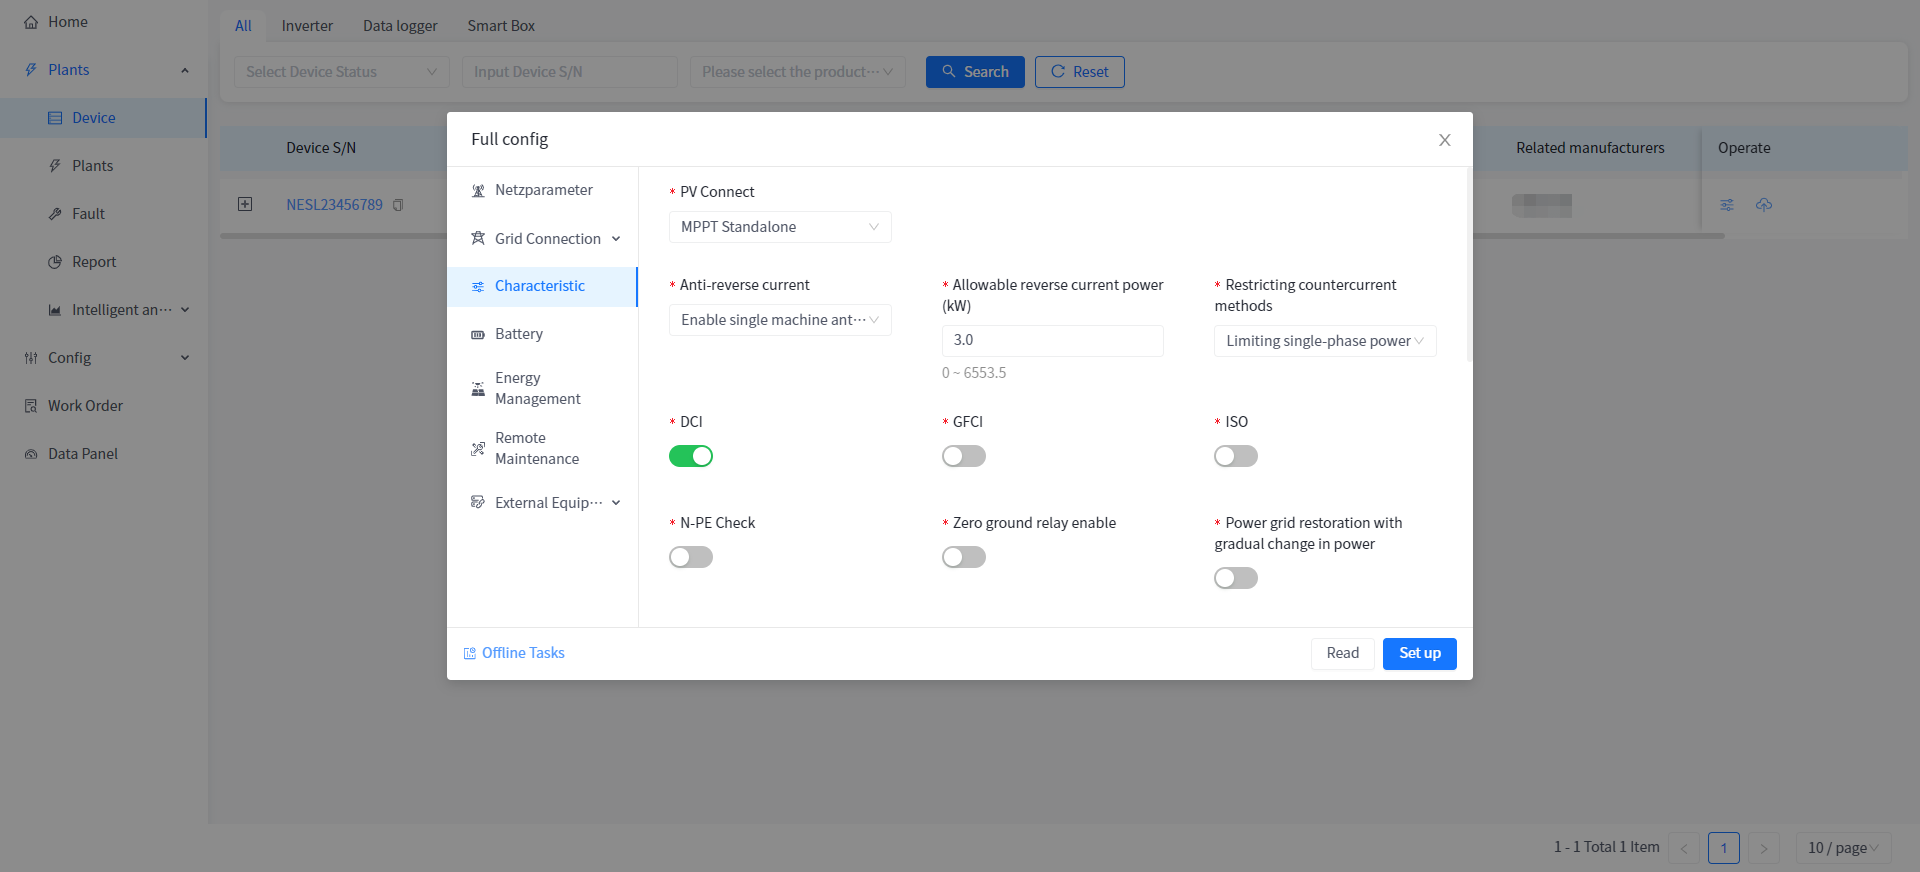
Task: Disable the DCI toggle
Action: coord(691,456)
